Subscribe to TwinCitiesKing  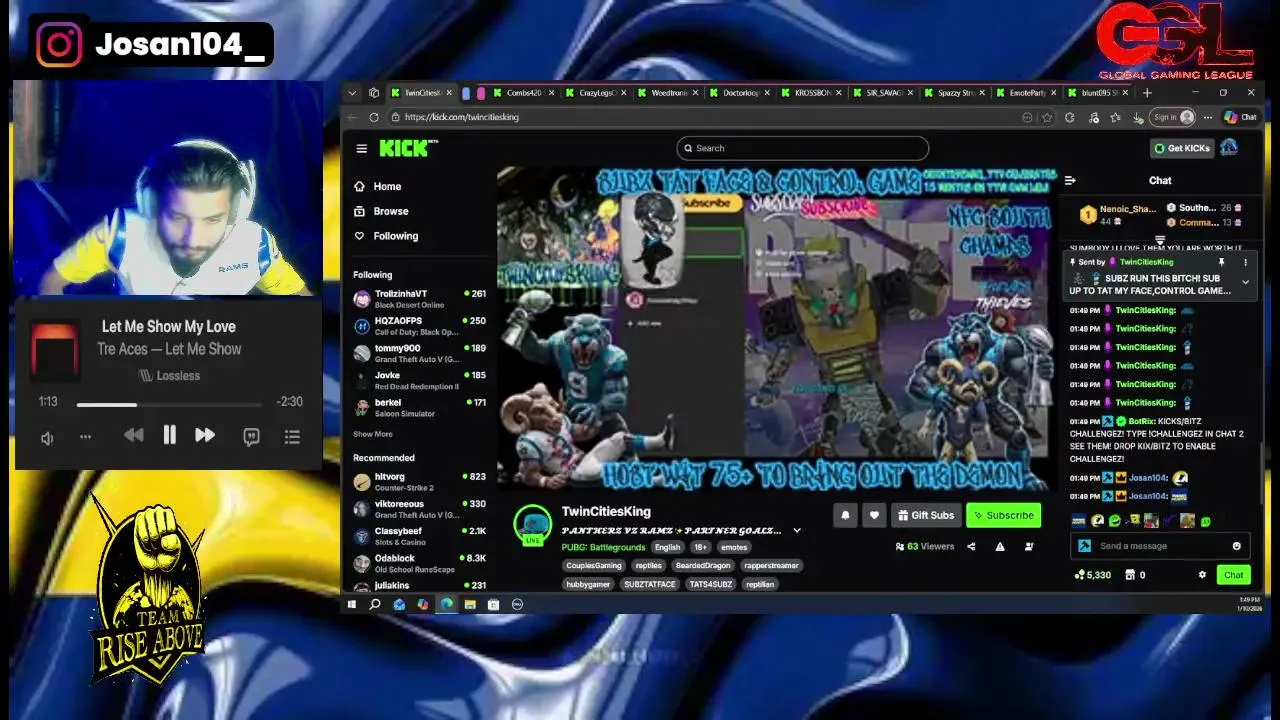coord(1003,515)
